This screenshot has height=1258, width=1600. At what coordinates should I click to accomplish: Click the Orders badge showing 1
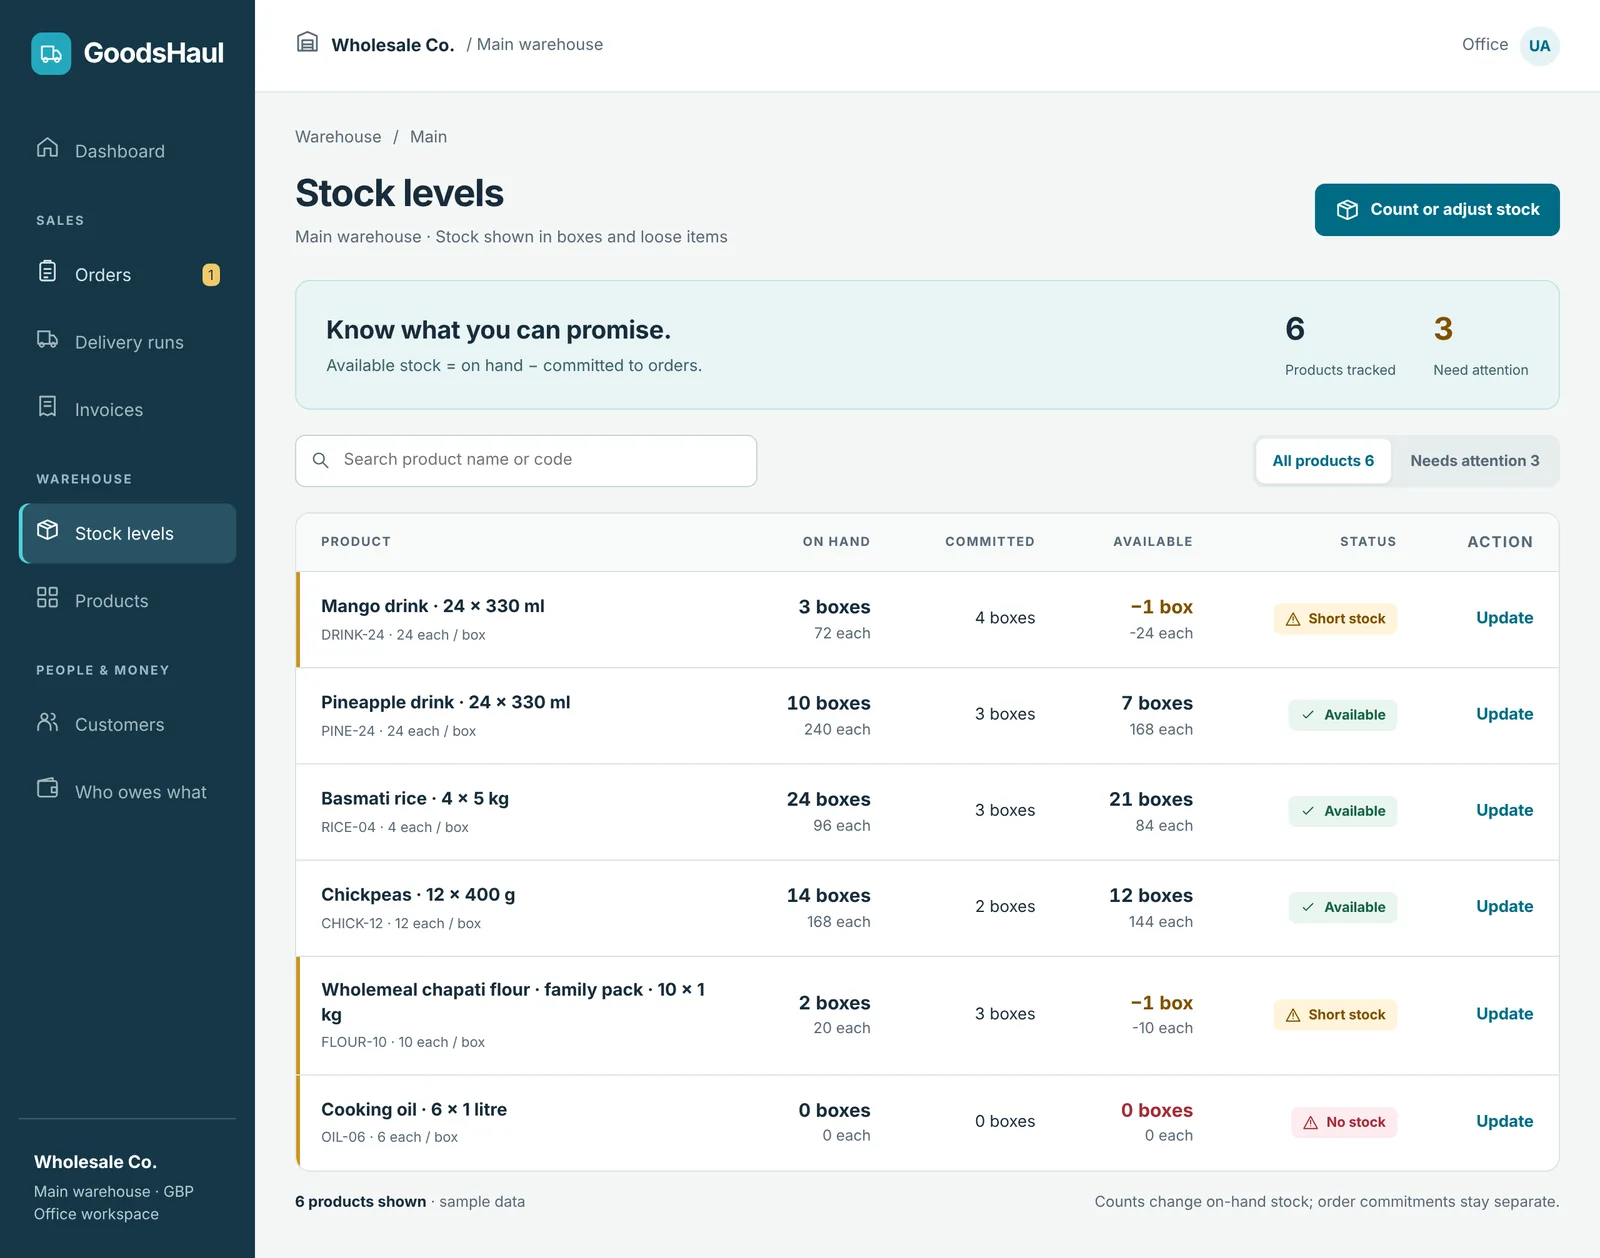(211, 275)
